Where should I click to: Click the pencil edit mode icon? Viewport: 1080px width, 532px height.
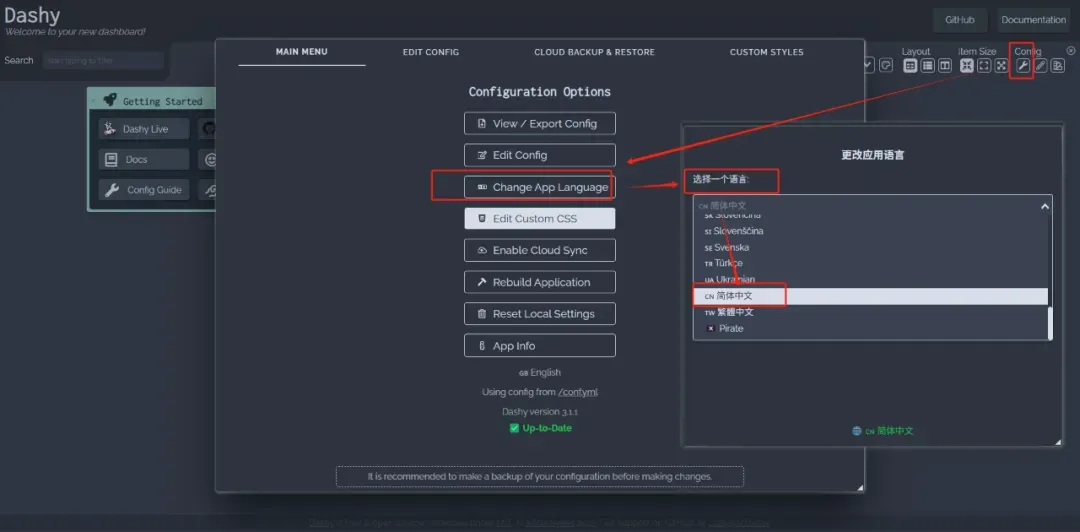(1040, 66)
